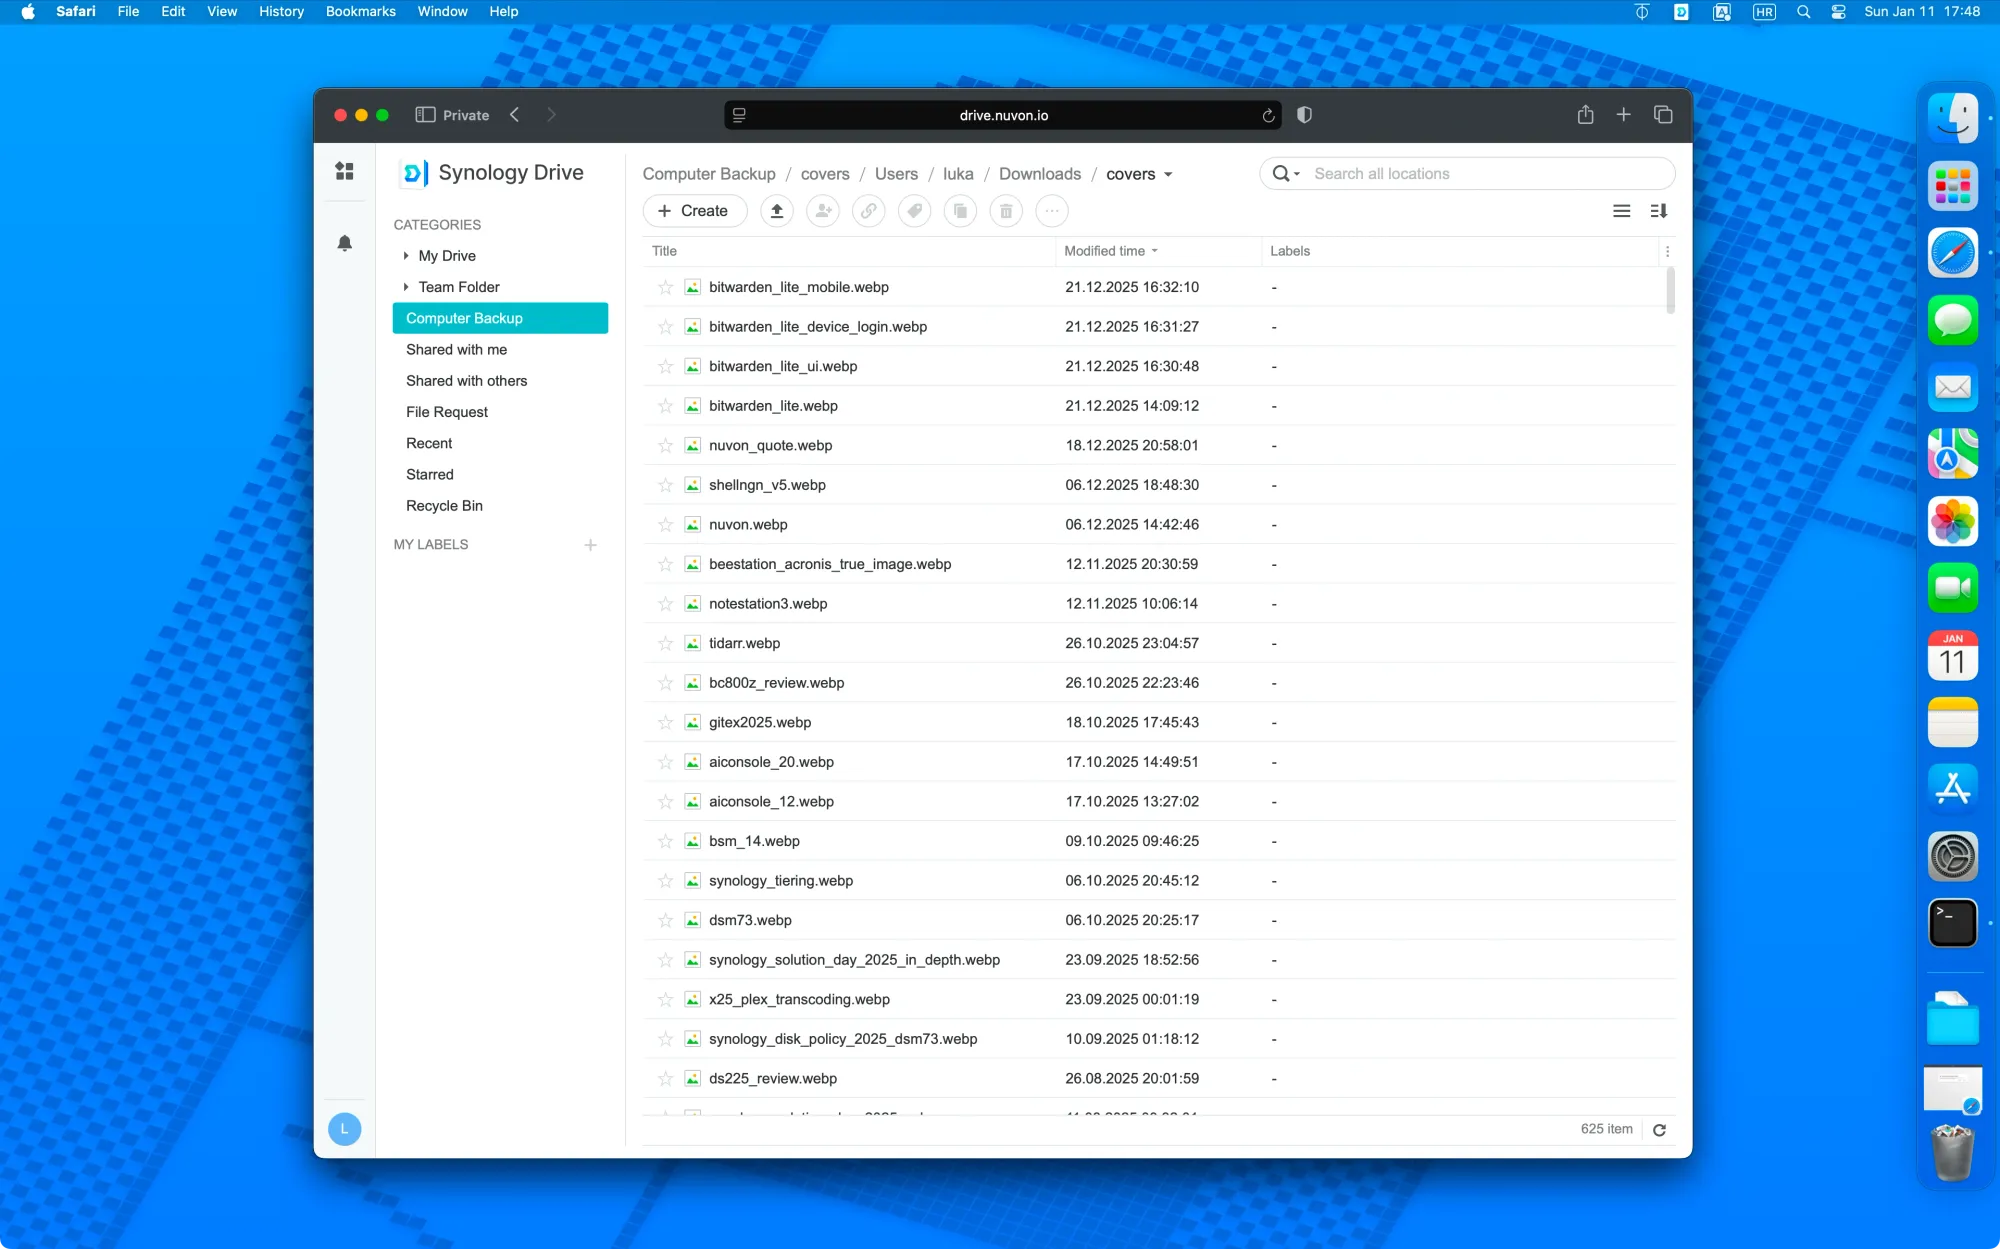Click the Sort order icon
The image size is (2000, 1249).
[1659, 211]
